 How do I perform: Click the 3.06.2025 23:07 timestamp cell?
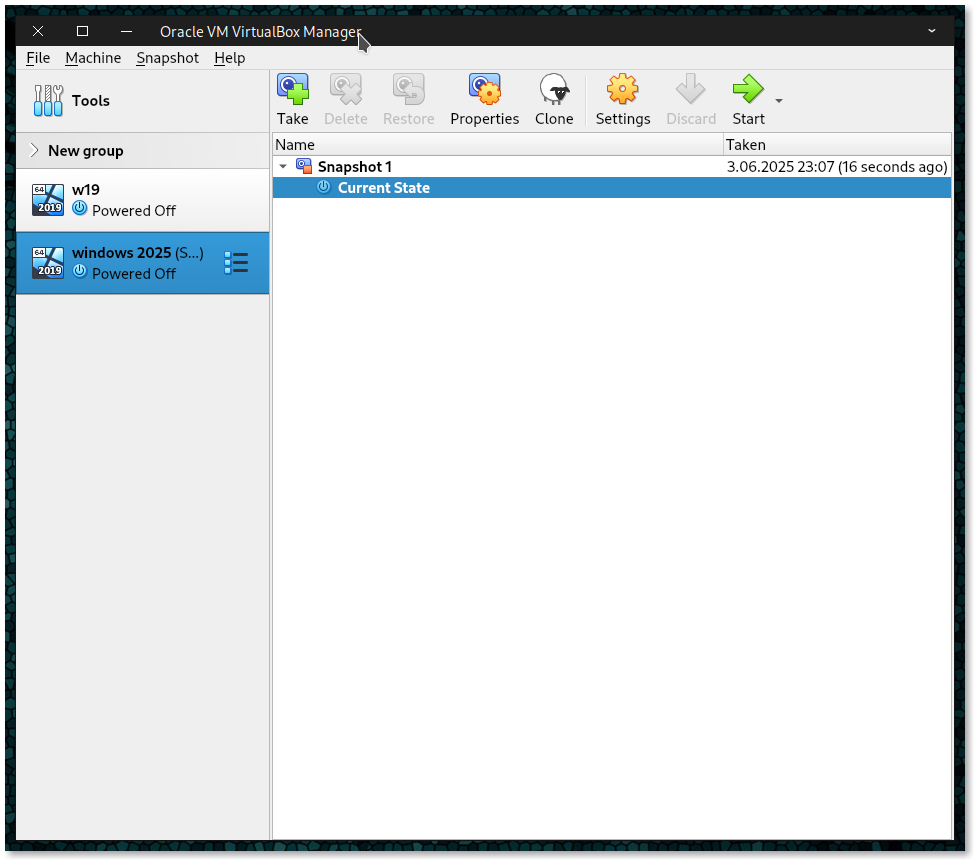click(x=837, y=167)
